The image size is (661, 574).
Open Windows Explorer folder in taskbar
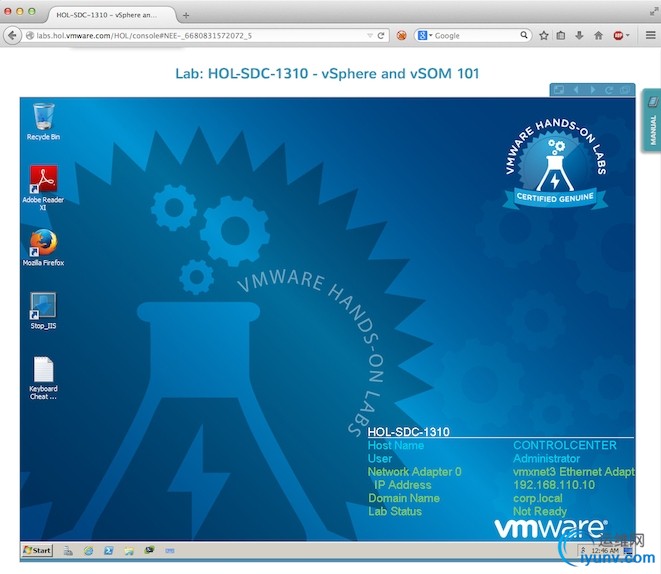(x=129, y=550)
